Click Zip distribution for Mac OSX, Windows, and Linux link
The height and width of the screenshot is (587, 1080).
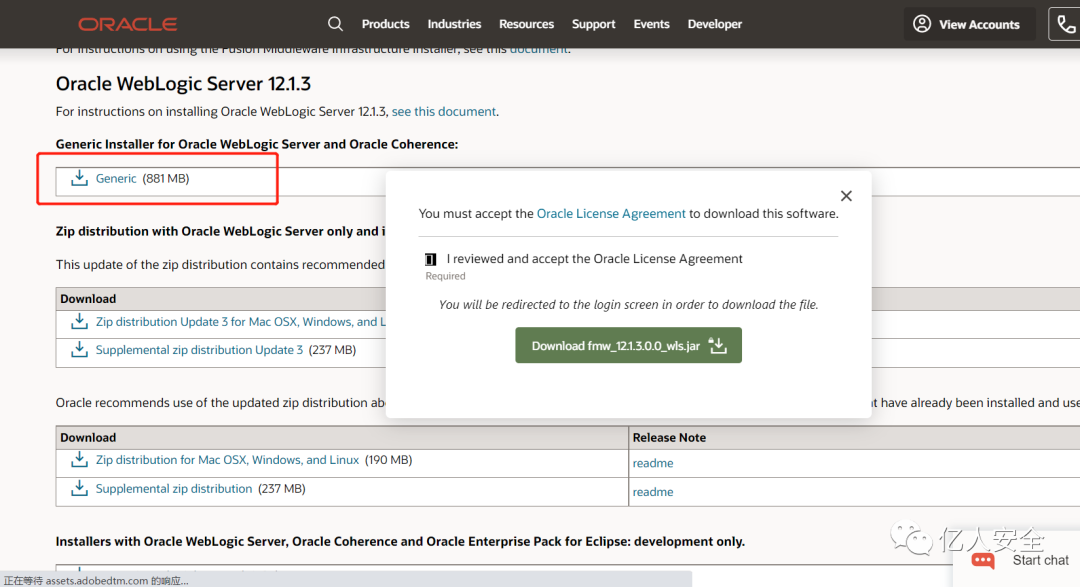227,460
